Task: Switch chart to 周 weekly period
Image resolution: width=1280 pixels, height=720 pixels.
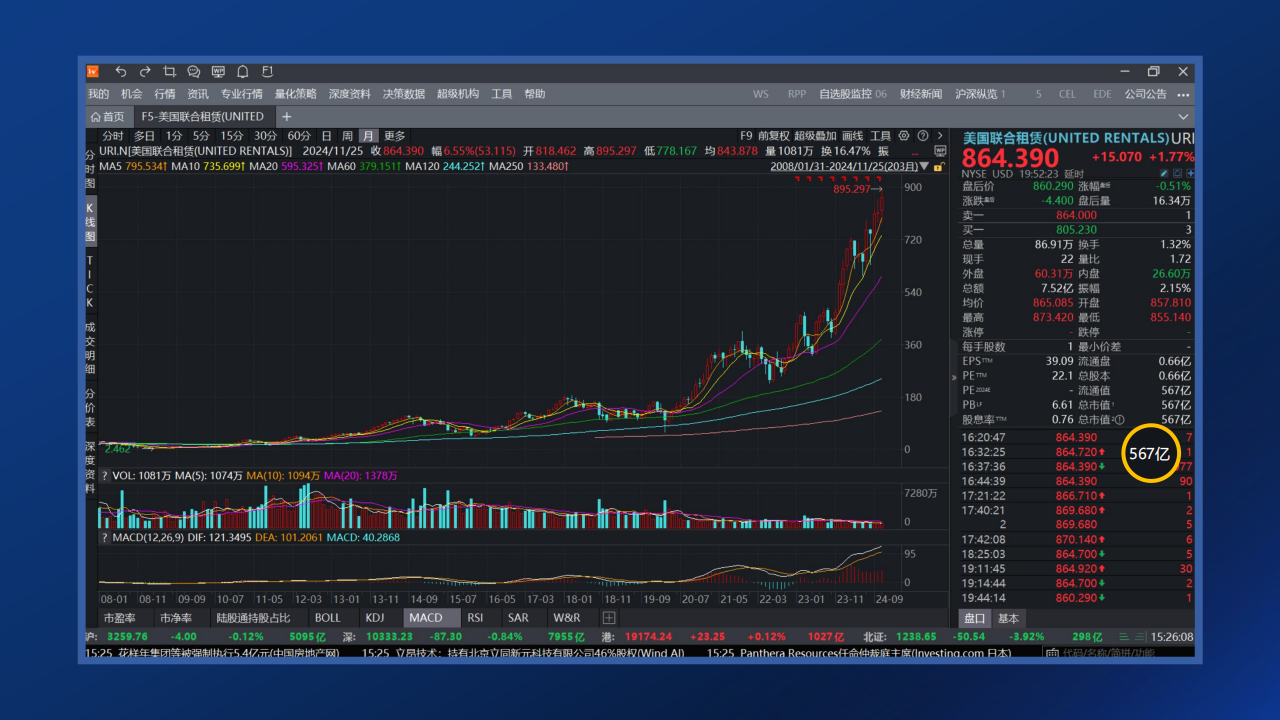Action: click(x=347, y=136)
